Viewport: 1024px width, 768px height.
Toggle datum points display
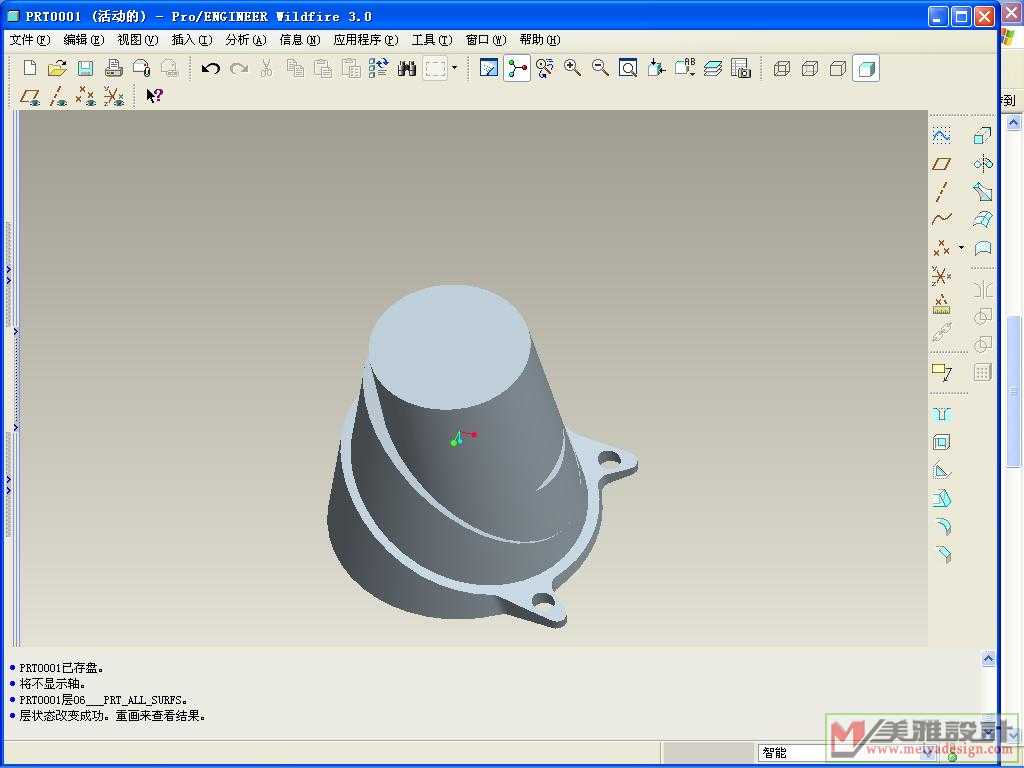point(85,97)
